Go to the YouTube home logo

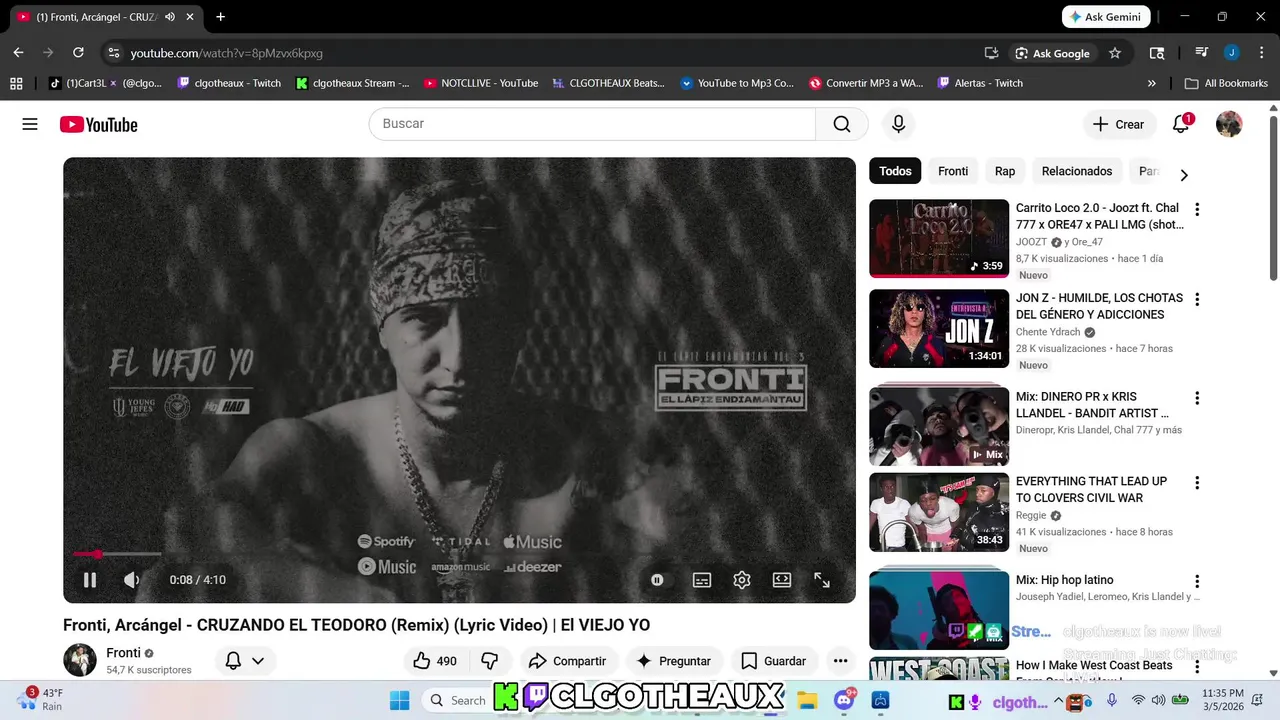pos(98,124)
